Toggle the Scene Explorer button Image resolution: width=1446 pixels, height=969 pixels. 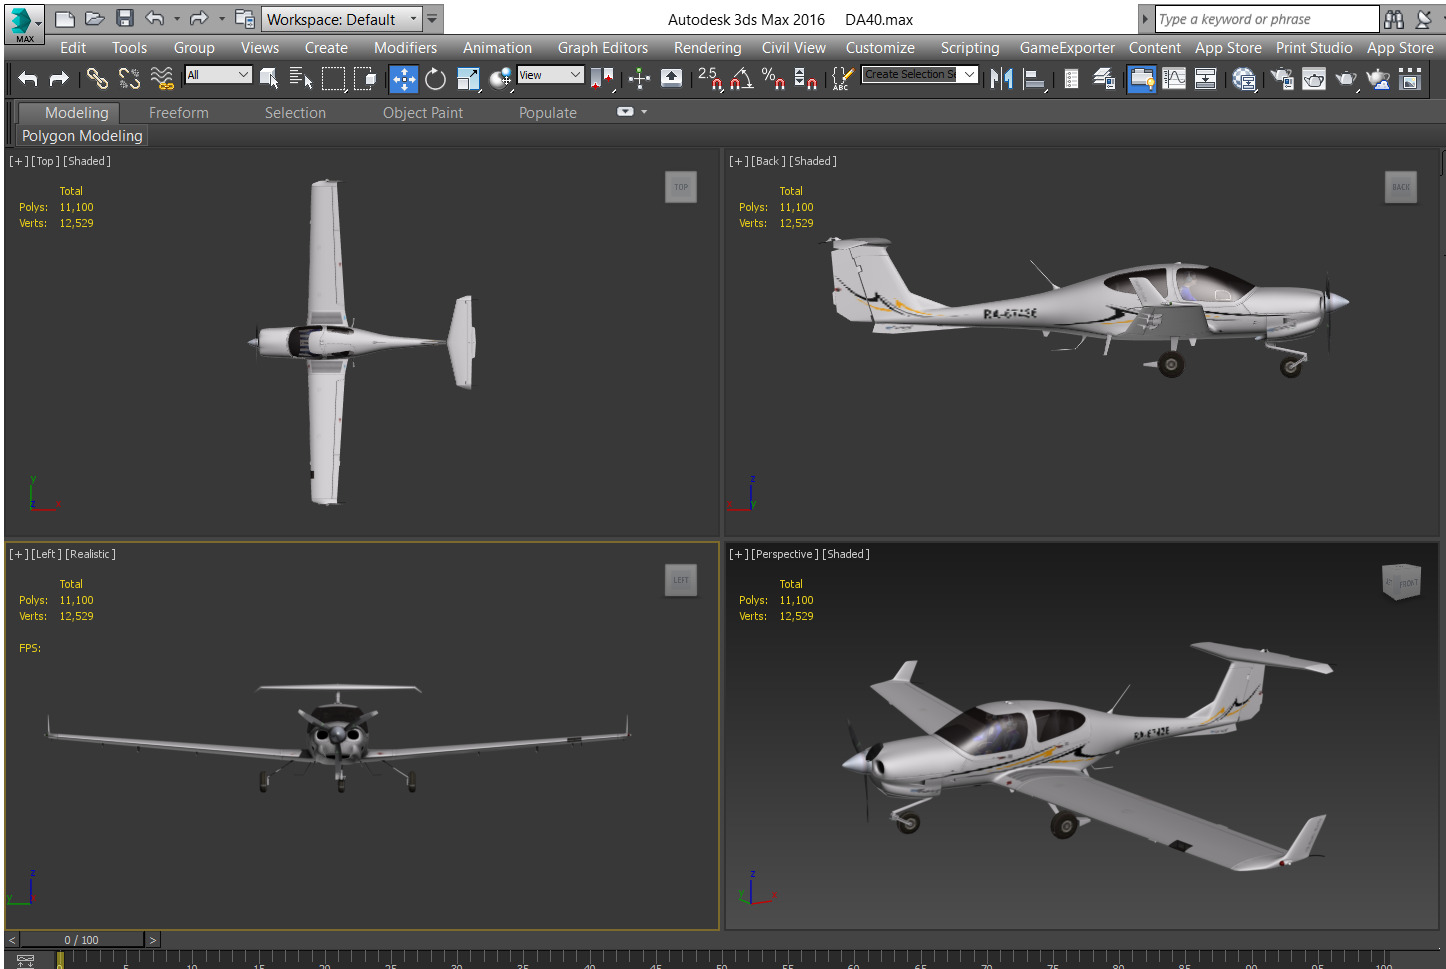pos(1071,79)
